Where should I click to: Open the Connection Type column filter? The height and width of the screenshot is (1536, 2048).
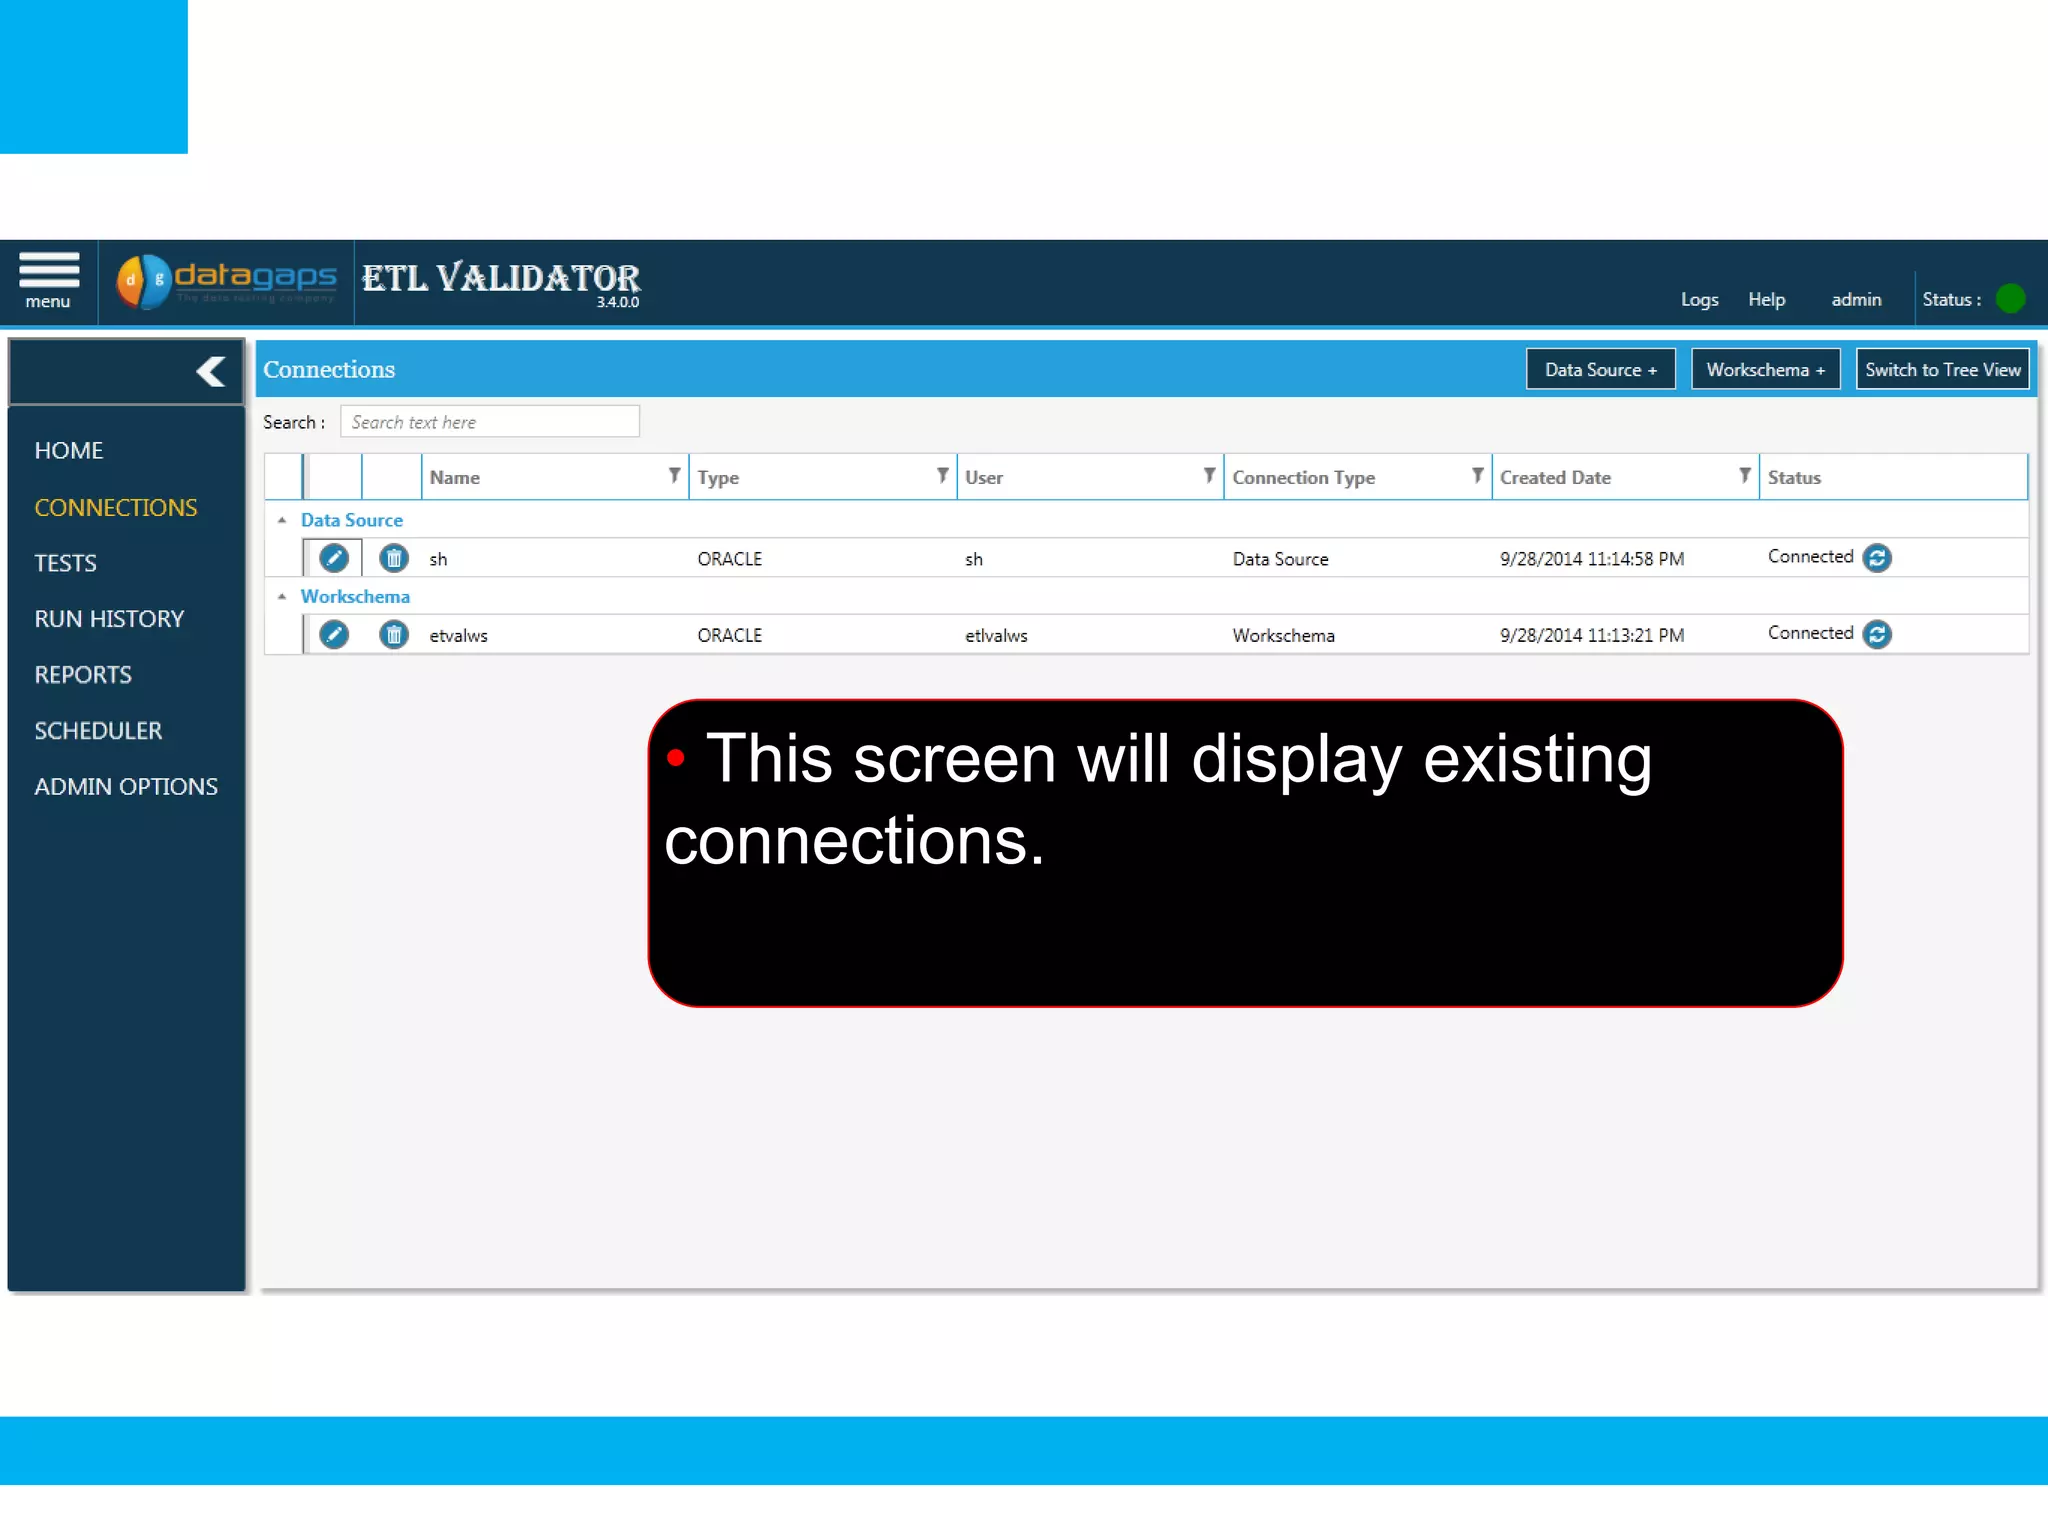pos(1477,476)
